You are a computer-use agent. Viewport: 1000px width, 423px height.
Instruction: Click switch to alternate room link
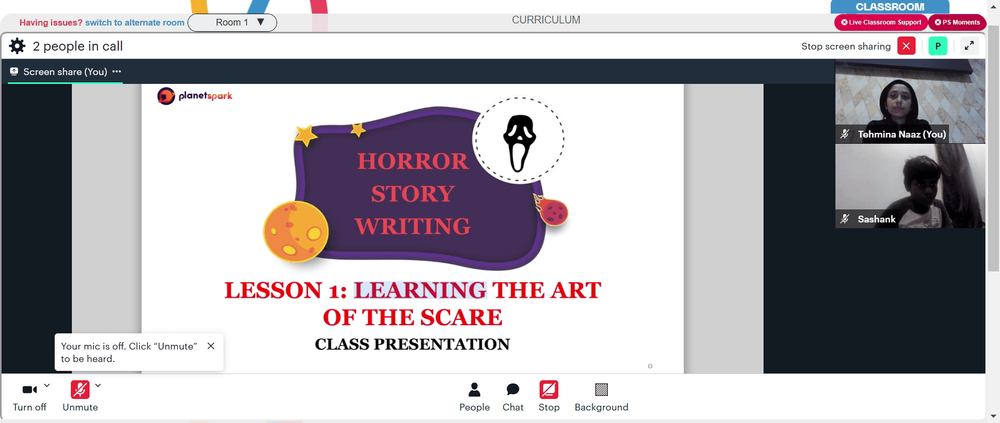135,22
